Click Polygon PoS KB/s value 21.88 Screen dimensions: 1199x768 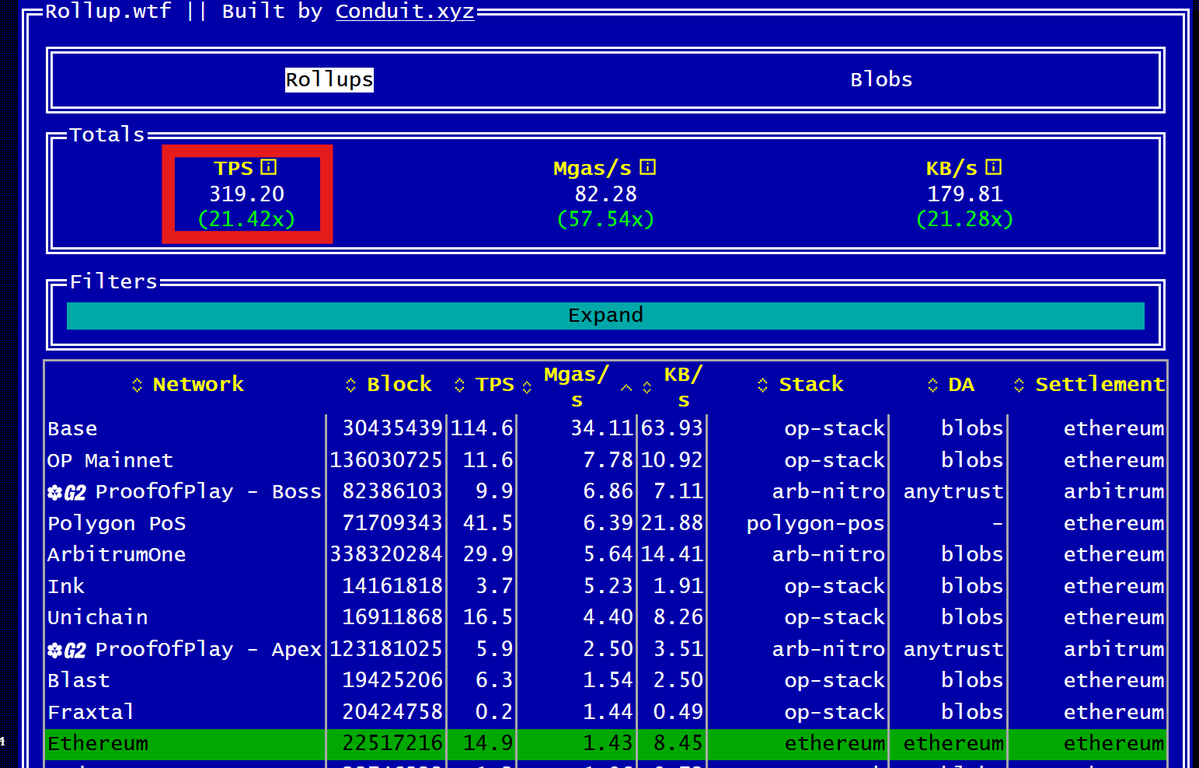coord(671,523)
